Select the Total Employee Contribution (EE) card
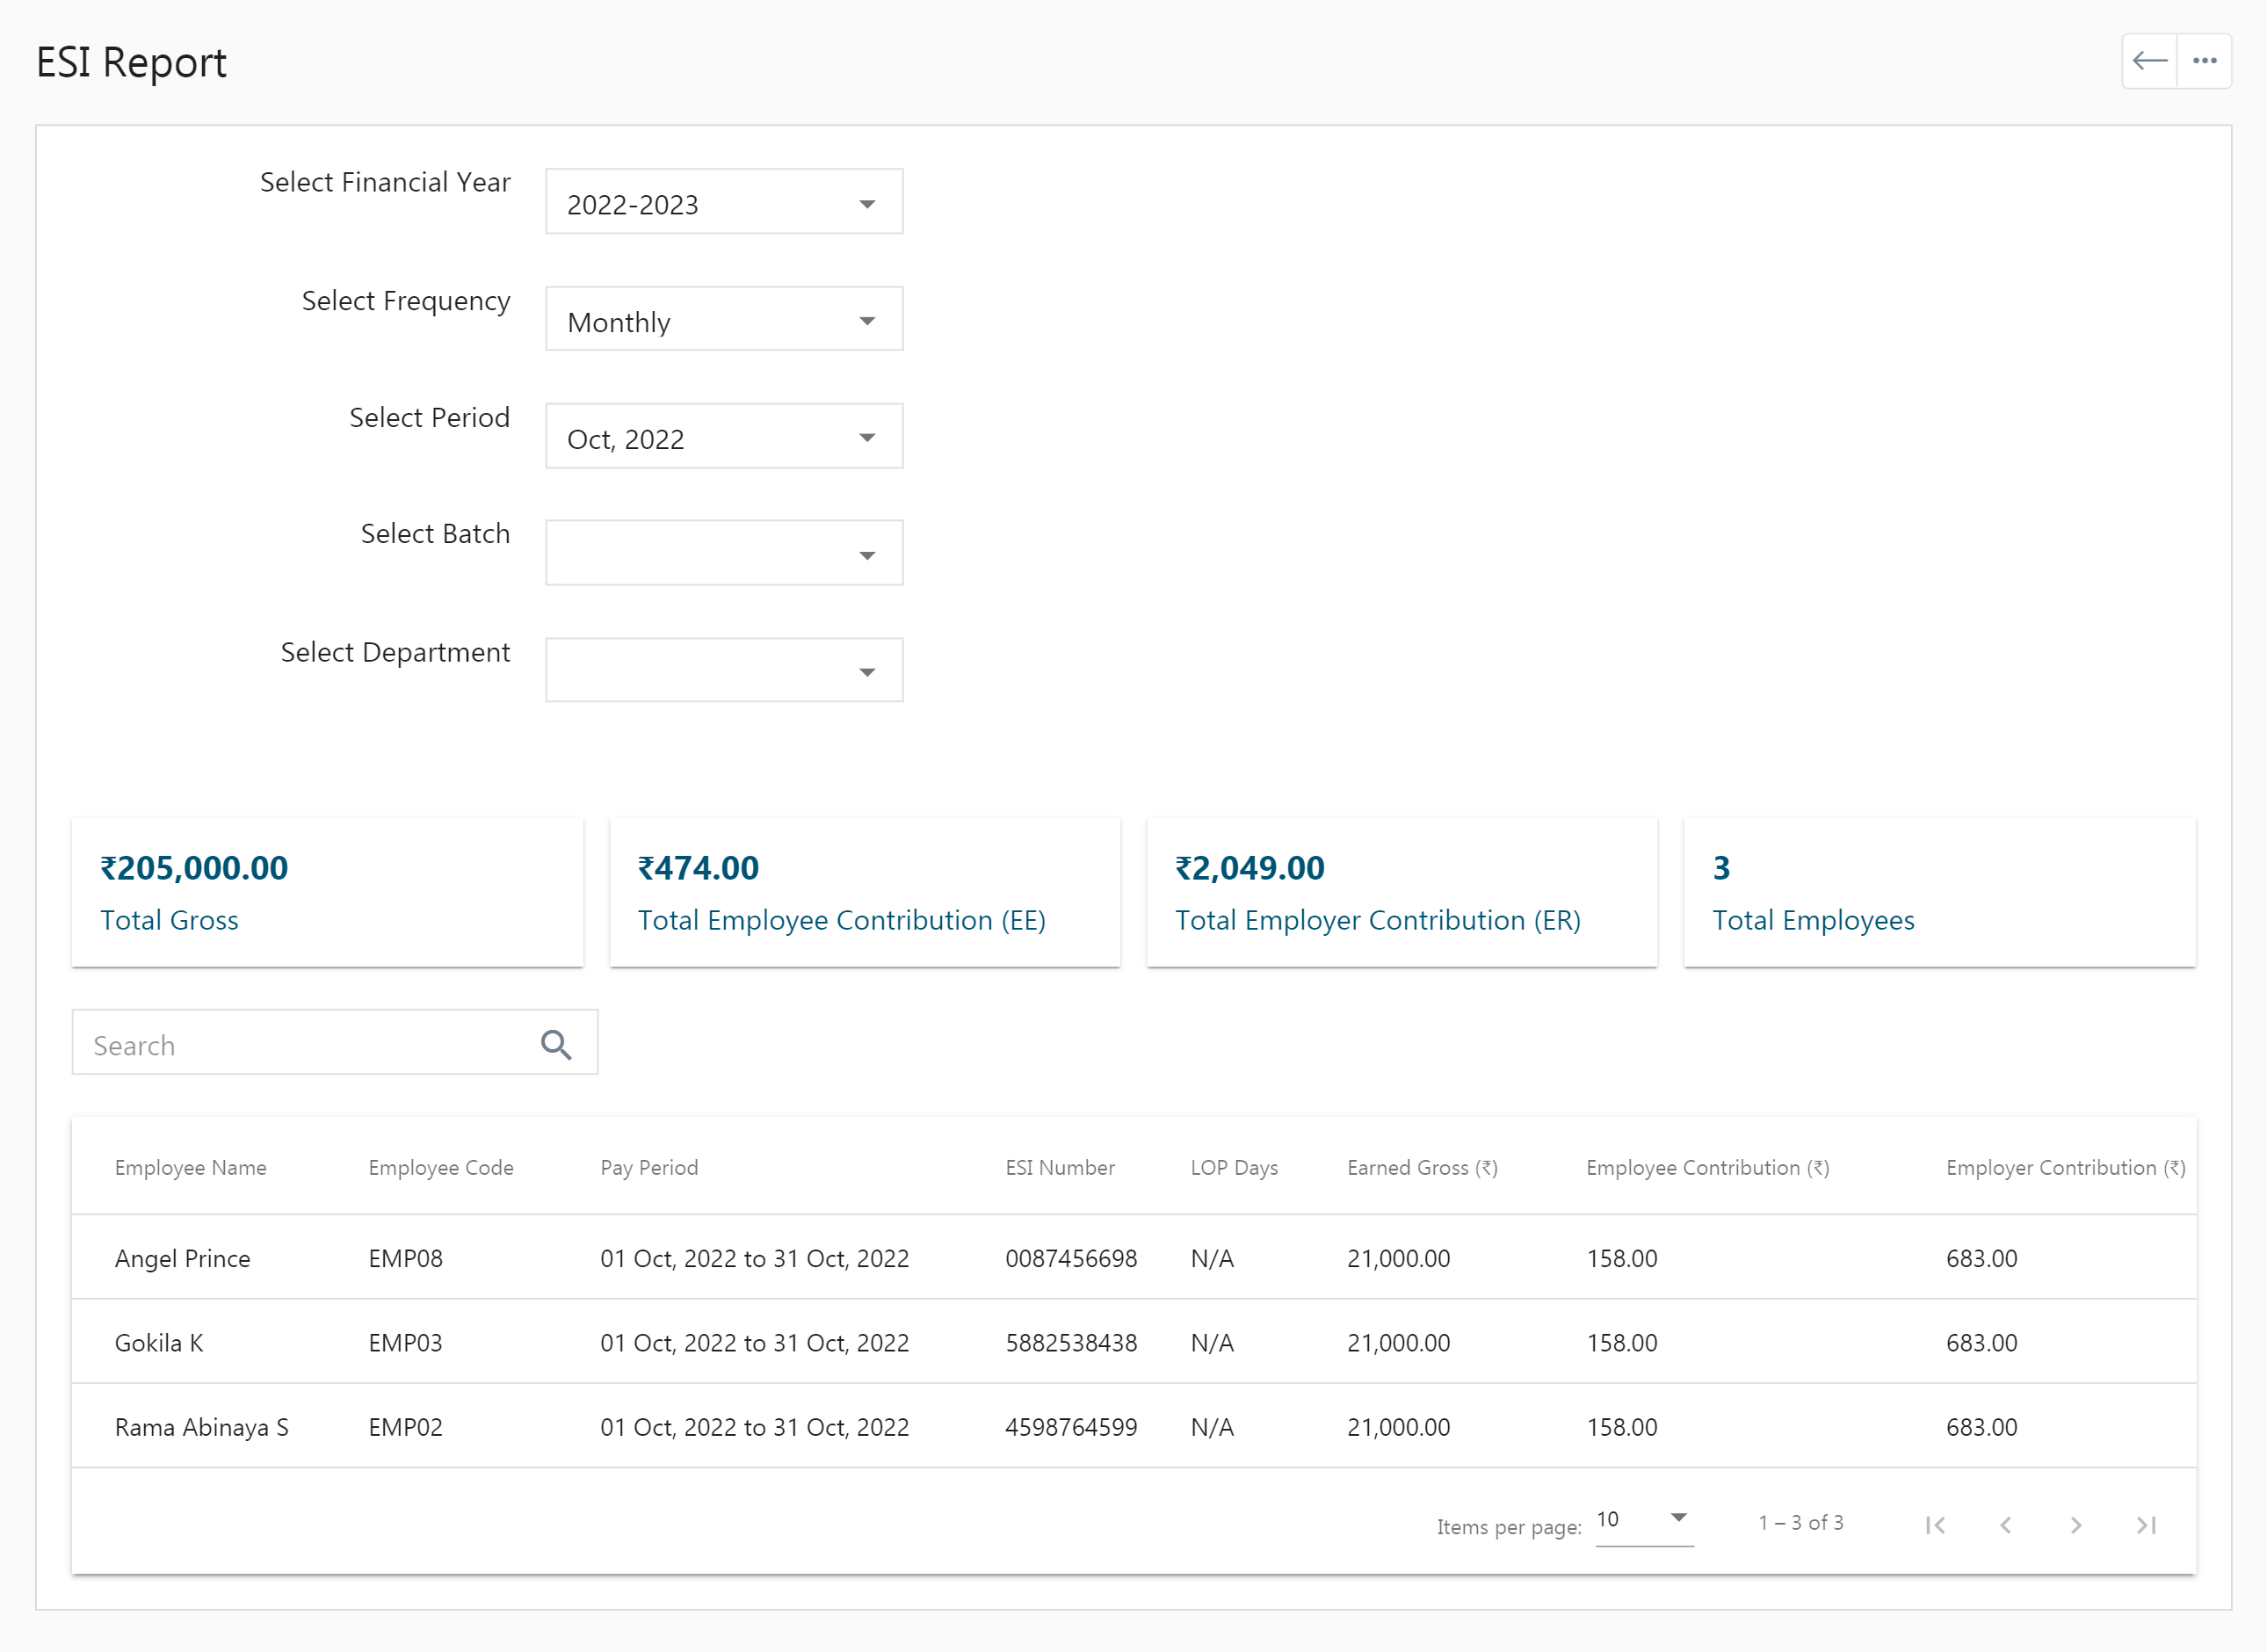 point(865,892)
